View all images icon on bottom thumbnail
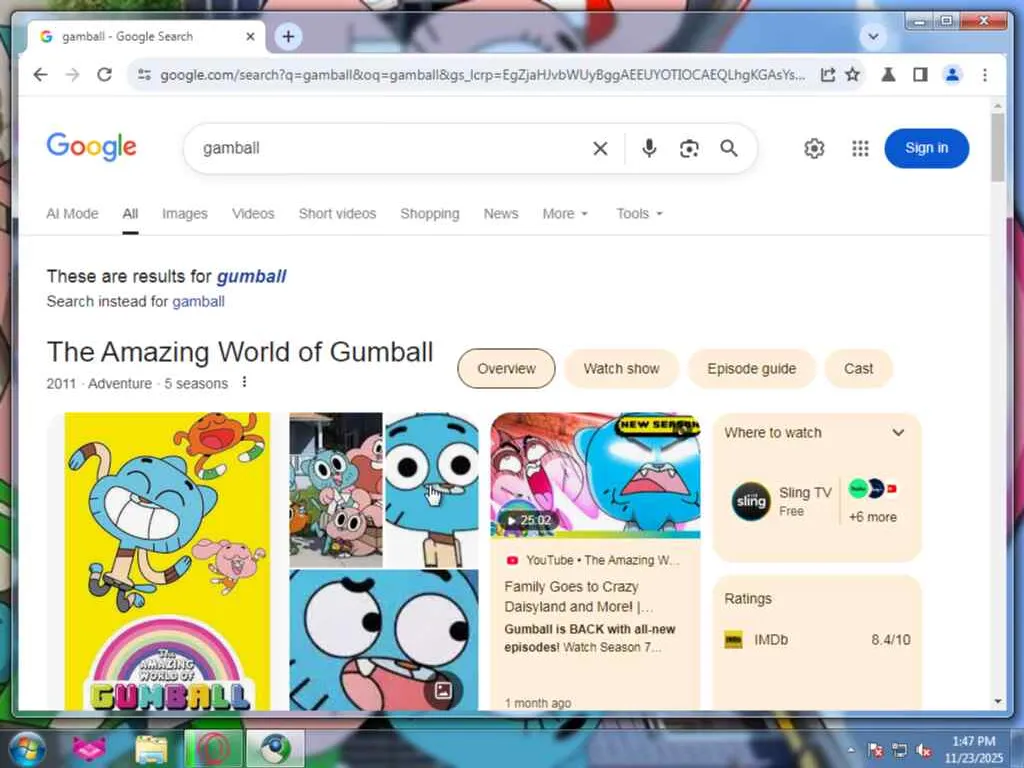The image size is (1024, 768). click(x=443, y=690)
